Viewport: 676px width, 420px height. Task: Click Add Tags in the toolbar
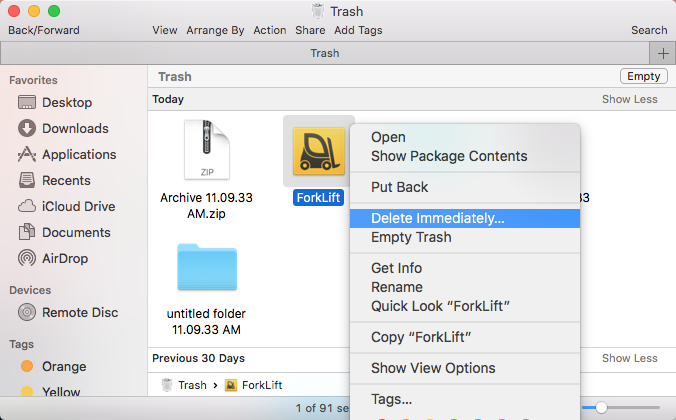pos(358,30)
